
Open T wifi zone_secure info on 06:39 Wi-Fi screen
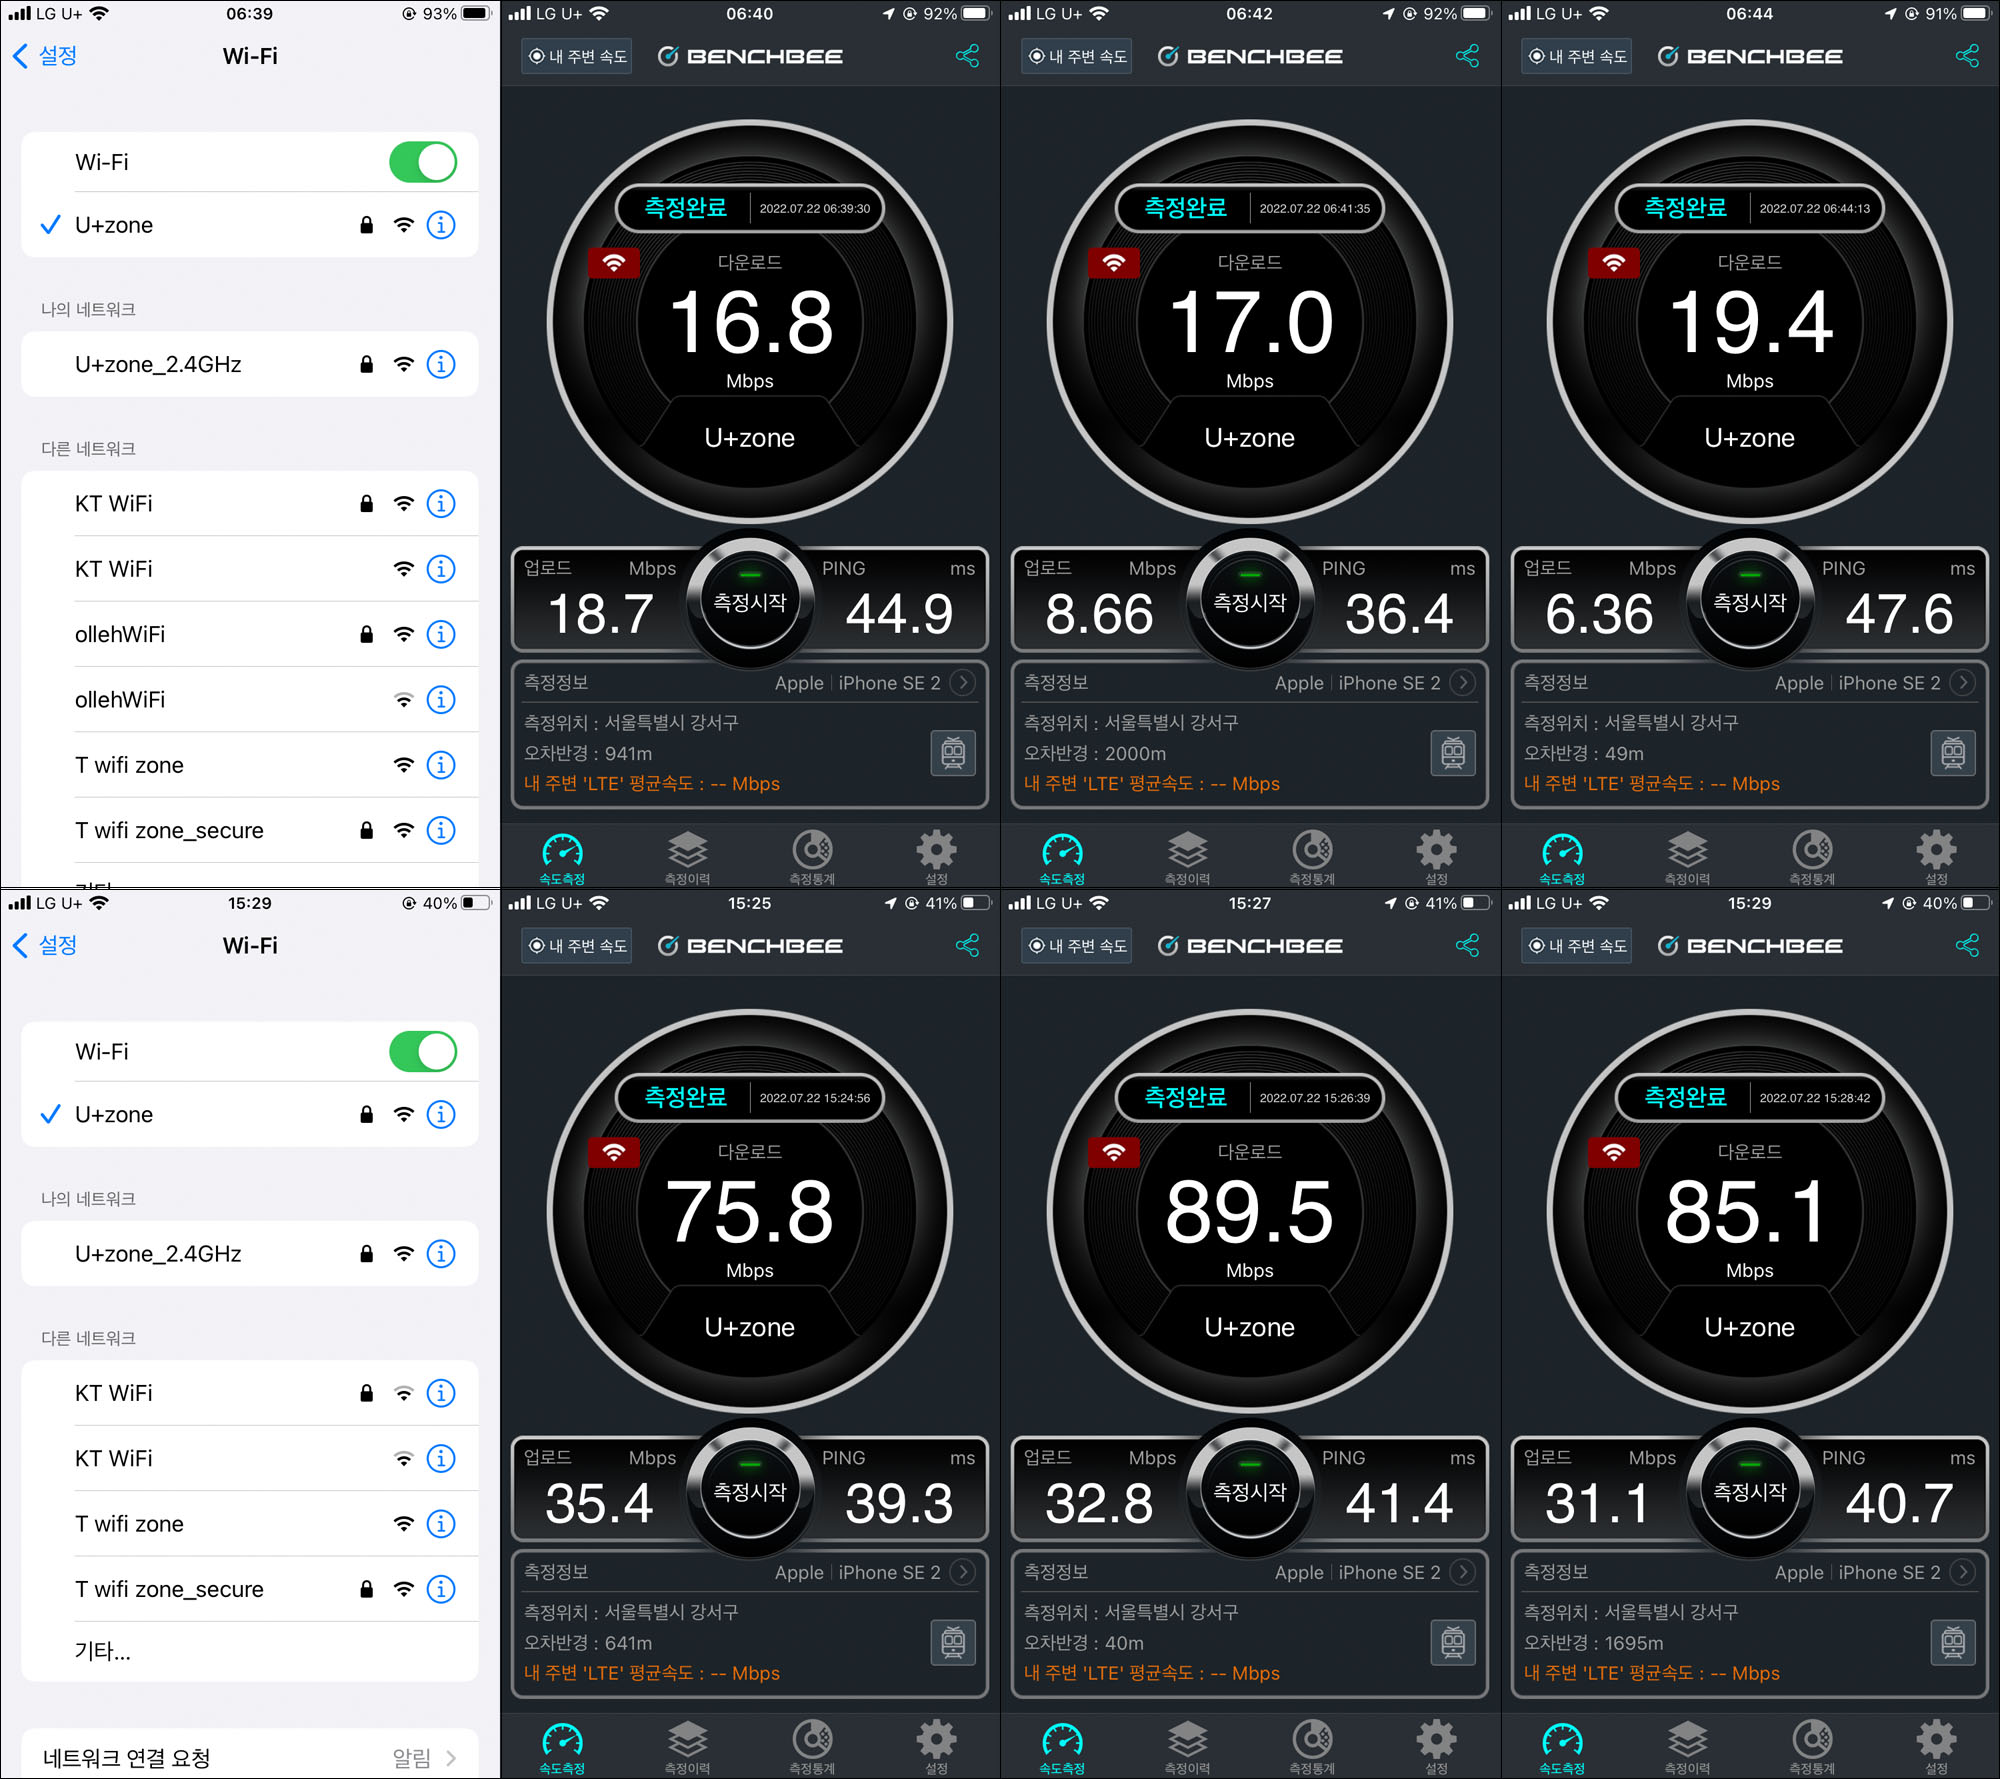coord(441,830)
